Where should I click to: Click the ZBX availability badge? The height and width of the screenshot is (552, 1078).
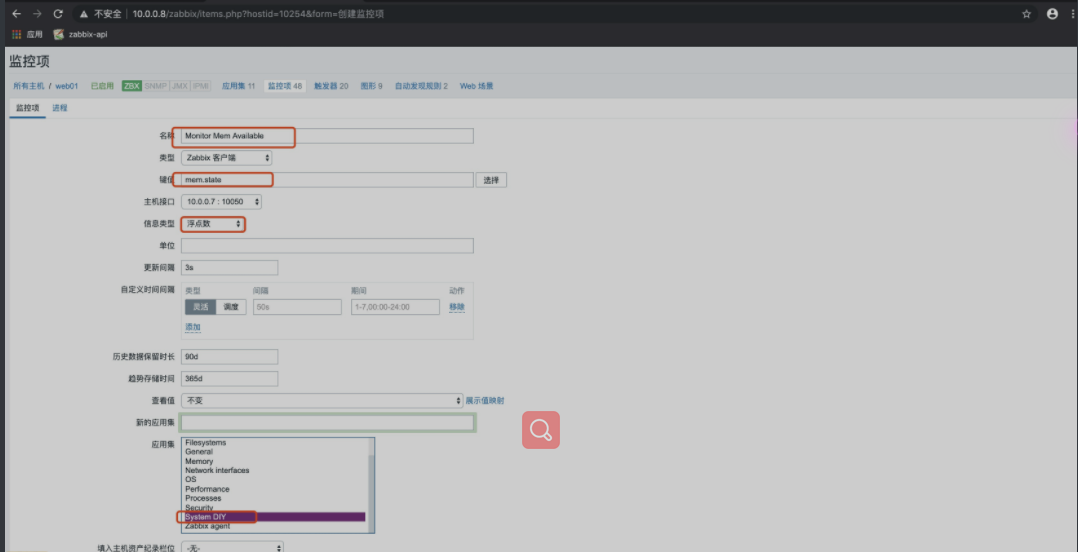pyautogui.click(x=131, y=86)
